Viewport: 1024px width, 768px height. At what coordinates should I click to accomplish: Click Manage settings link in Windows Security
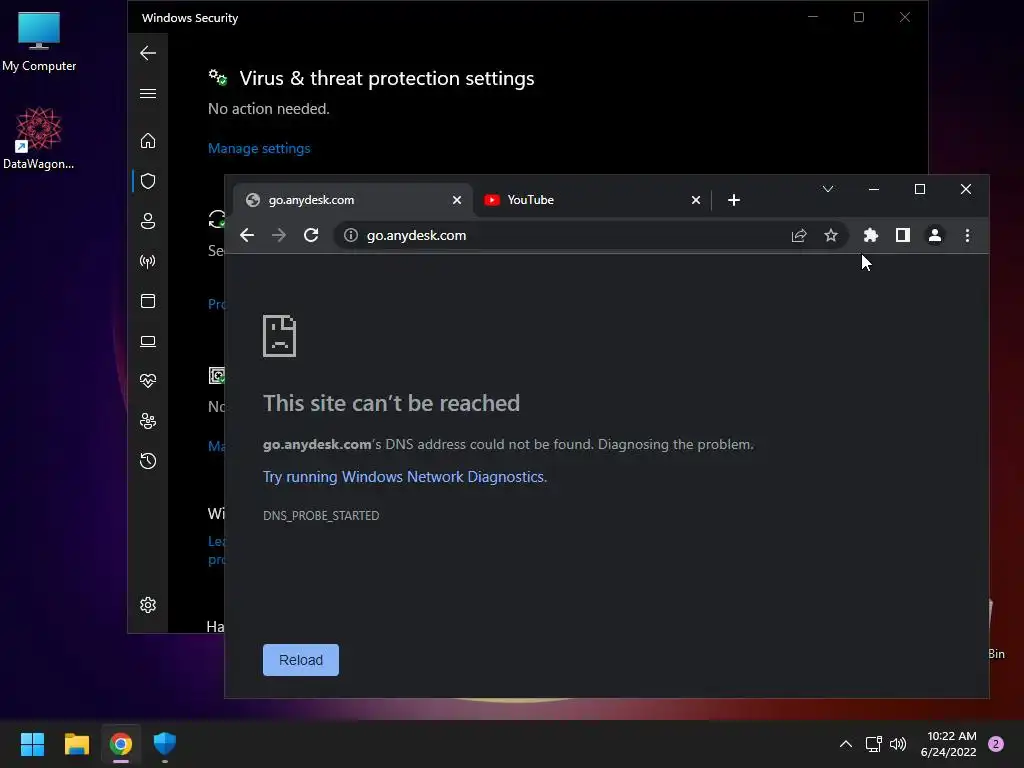tap(259, 148)
